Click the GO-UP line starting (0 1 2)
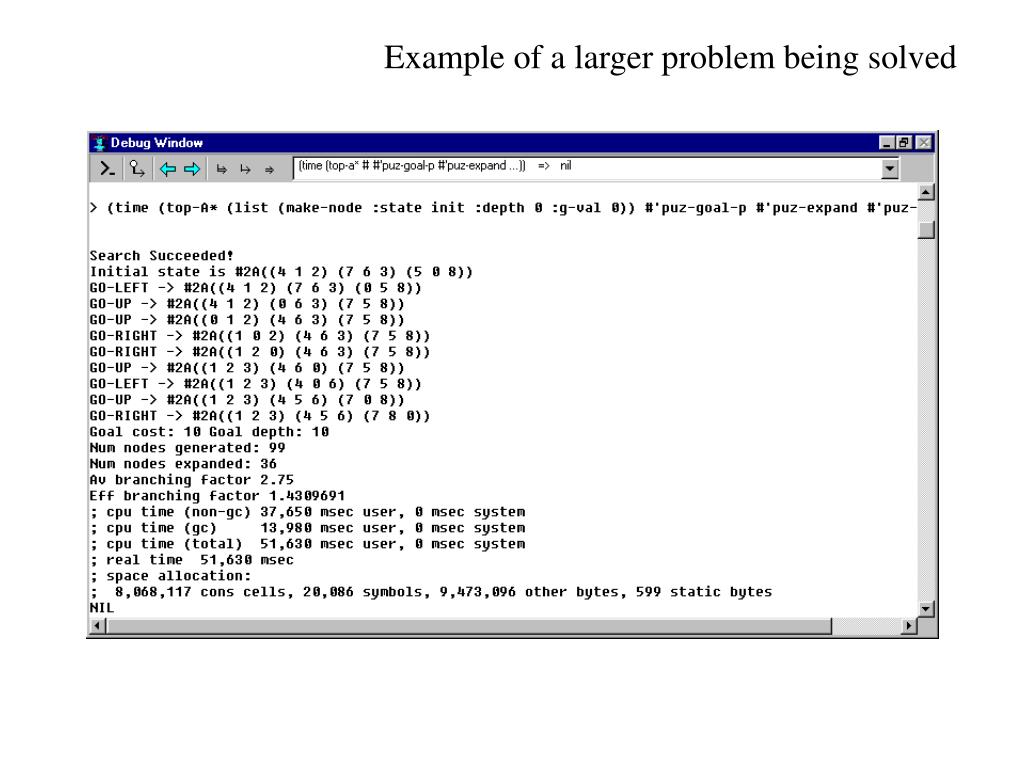Viewport: 1024px width, 768px height. click(247, 319)
